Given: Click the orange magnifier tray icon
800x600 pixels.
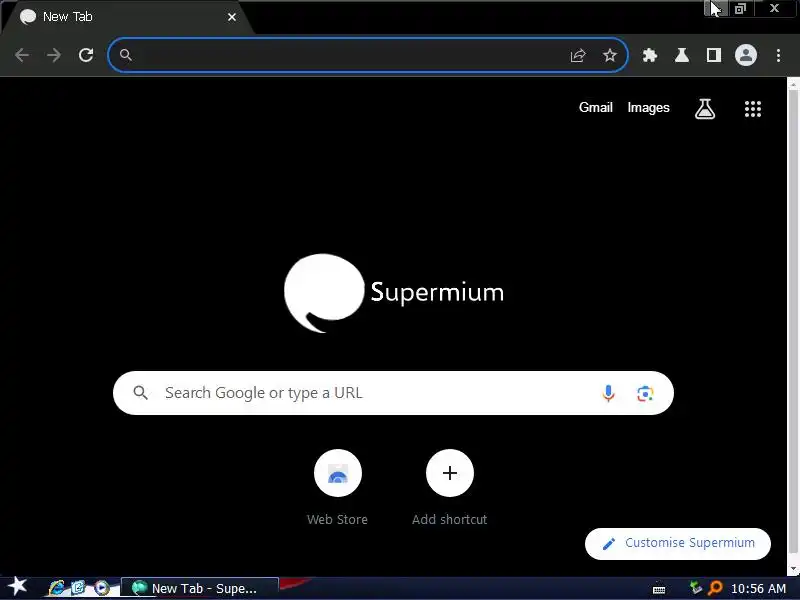Looking at the screenshot, I should 715,588.
